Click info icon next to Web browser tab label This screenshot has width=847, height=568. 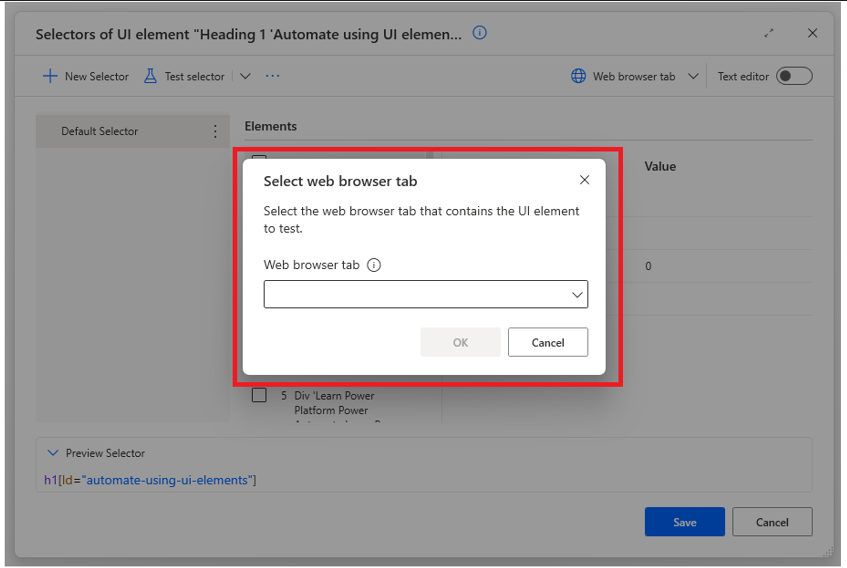click(x=374, y=265)
